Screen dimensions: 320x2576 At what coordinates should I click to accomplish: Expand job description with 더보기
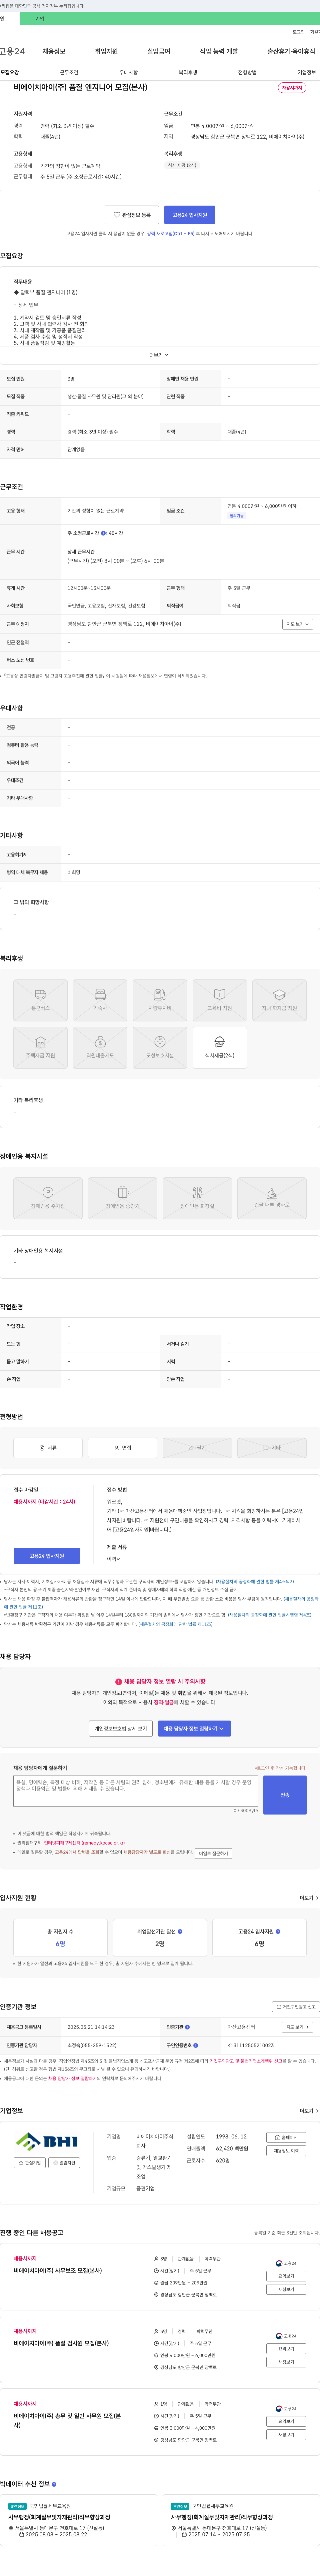coord(159,355)
